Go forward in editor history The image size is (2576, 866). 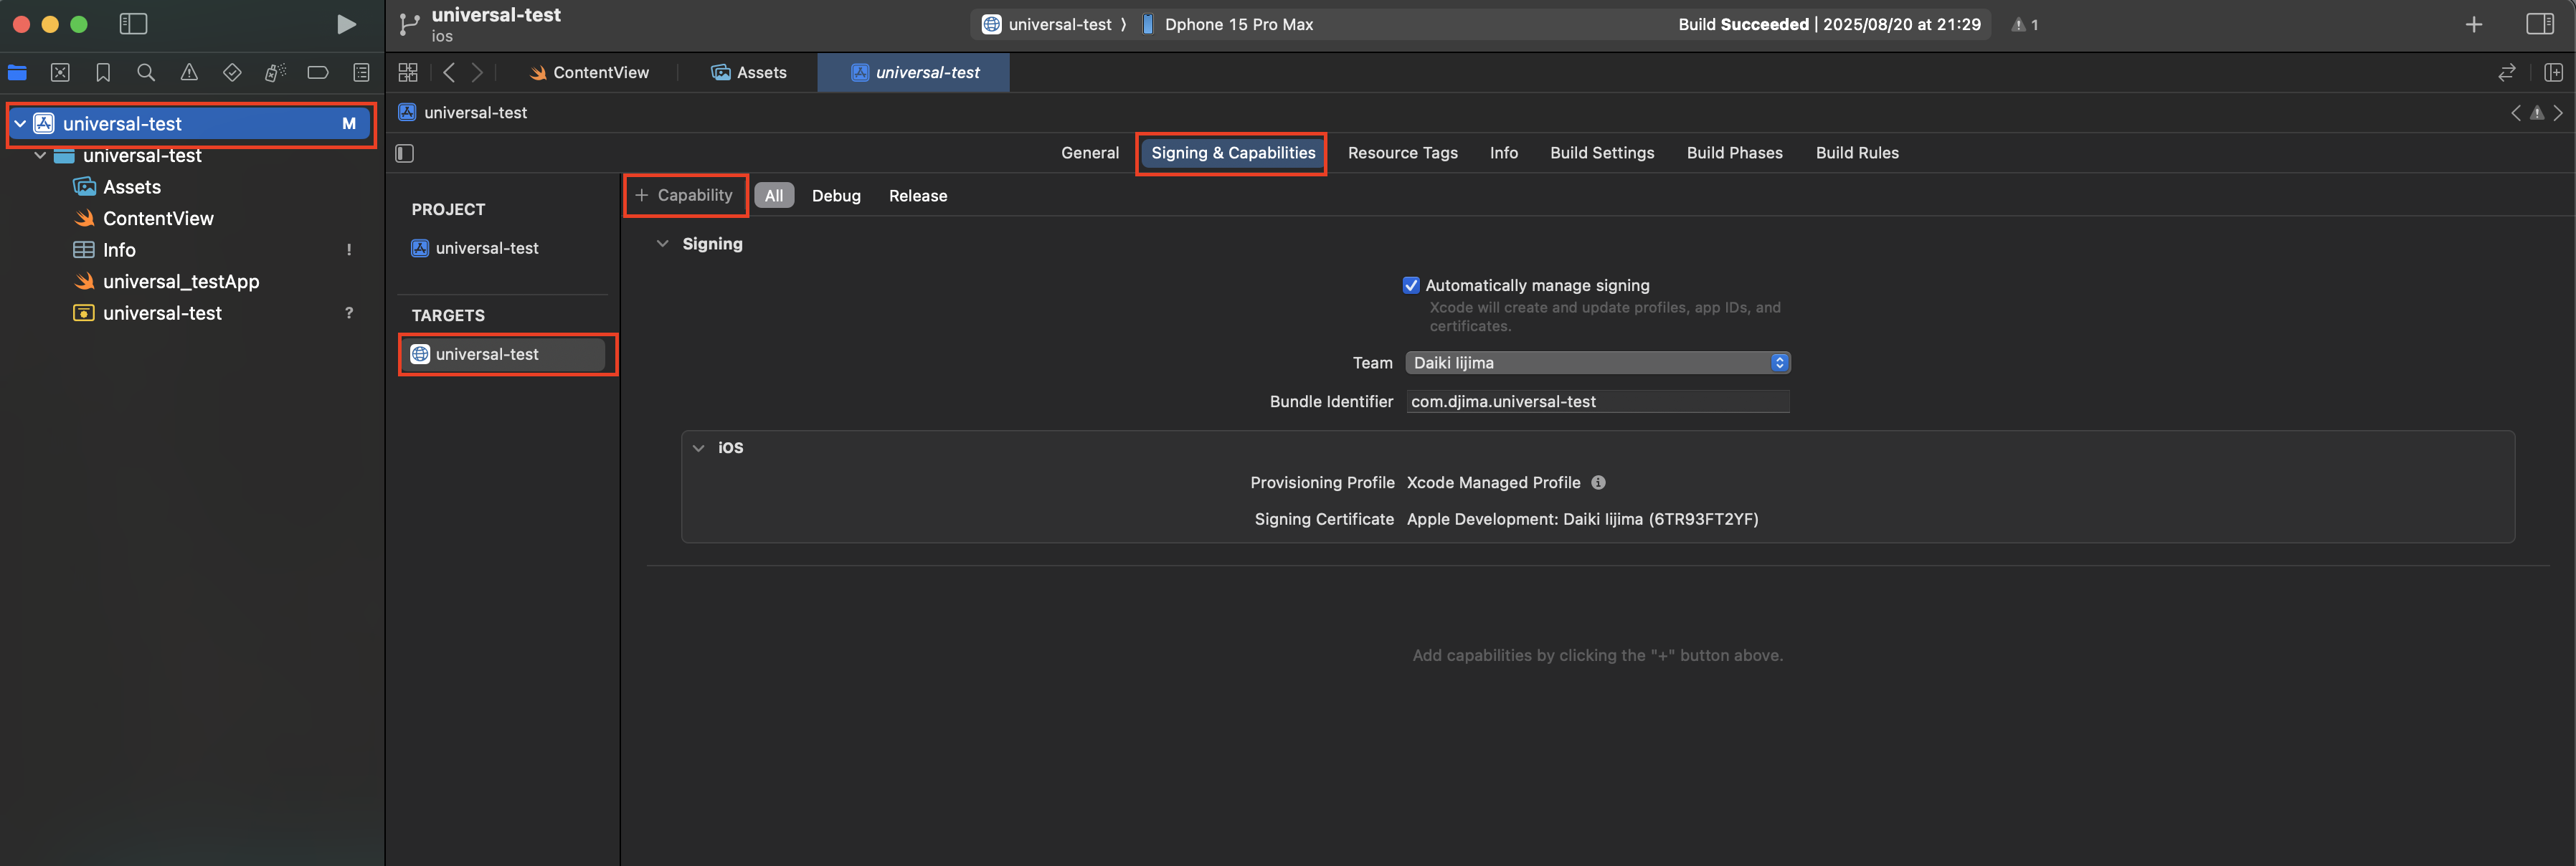pyautogui.click(x=477, y=72)
